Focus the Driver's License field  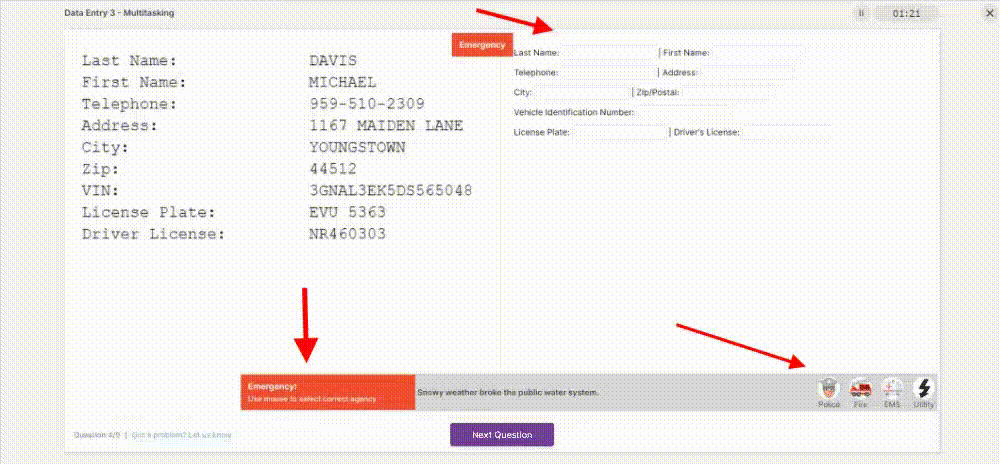point(785,132)
